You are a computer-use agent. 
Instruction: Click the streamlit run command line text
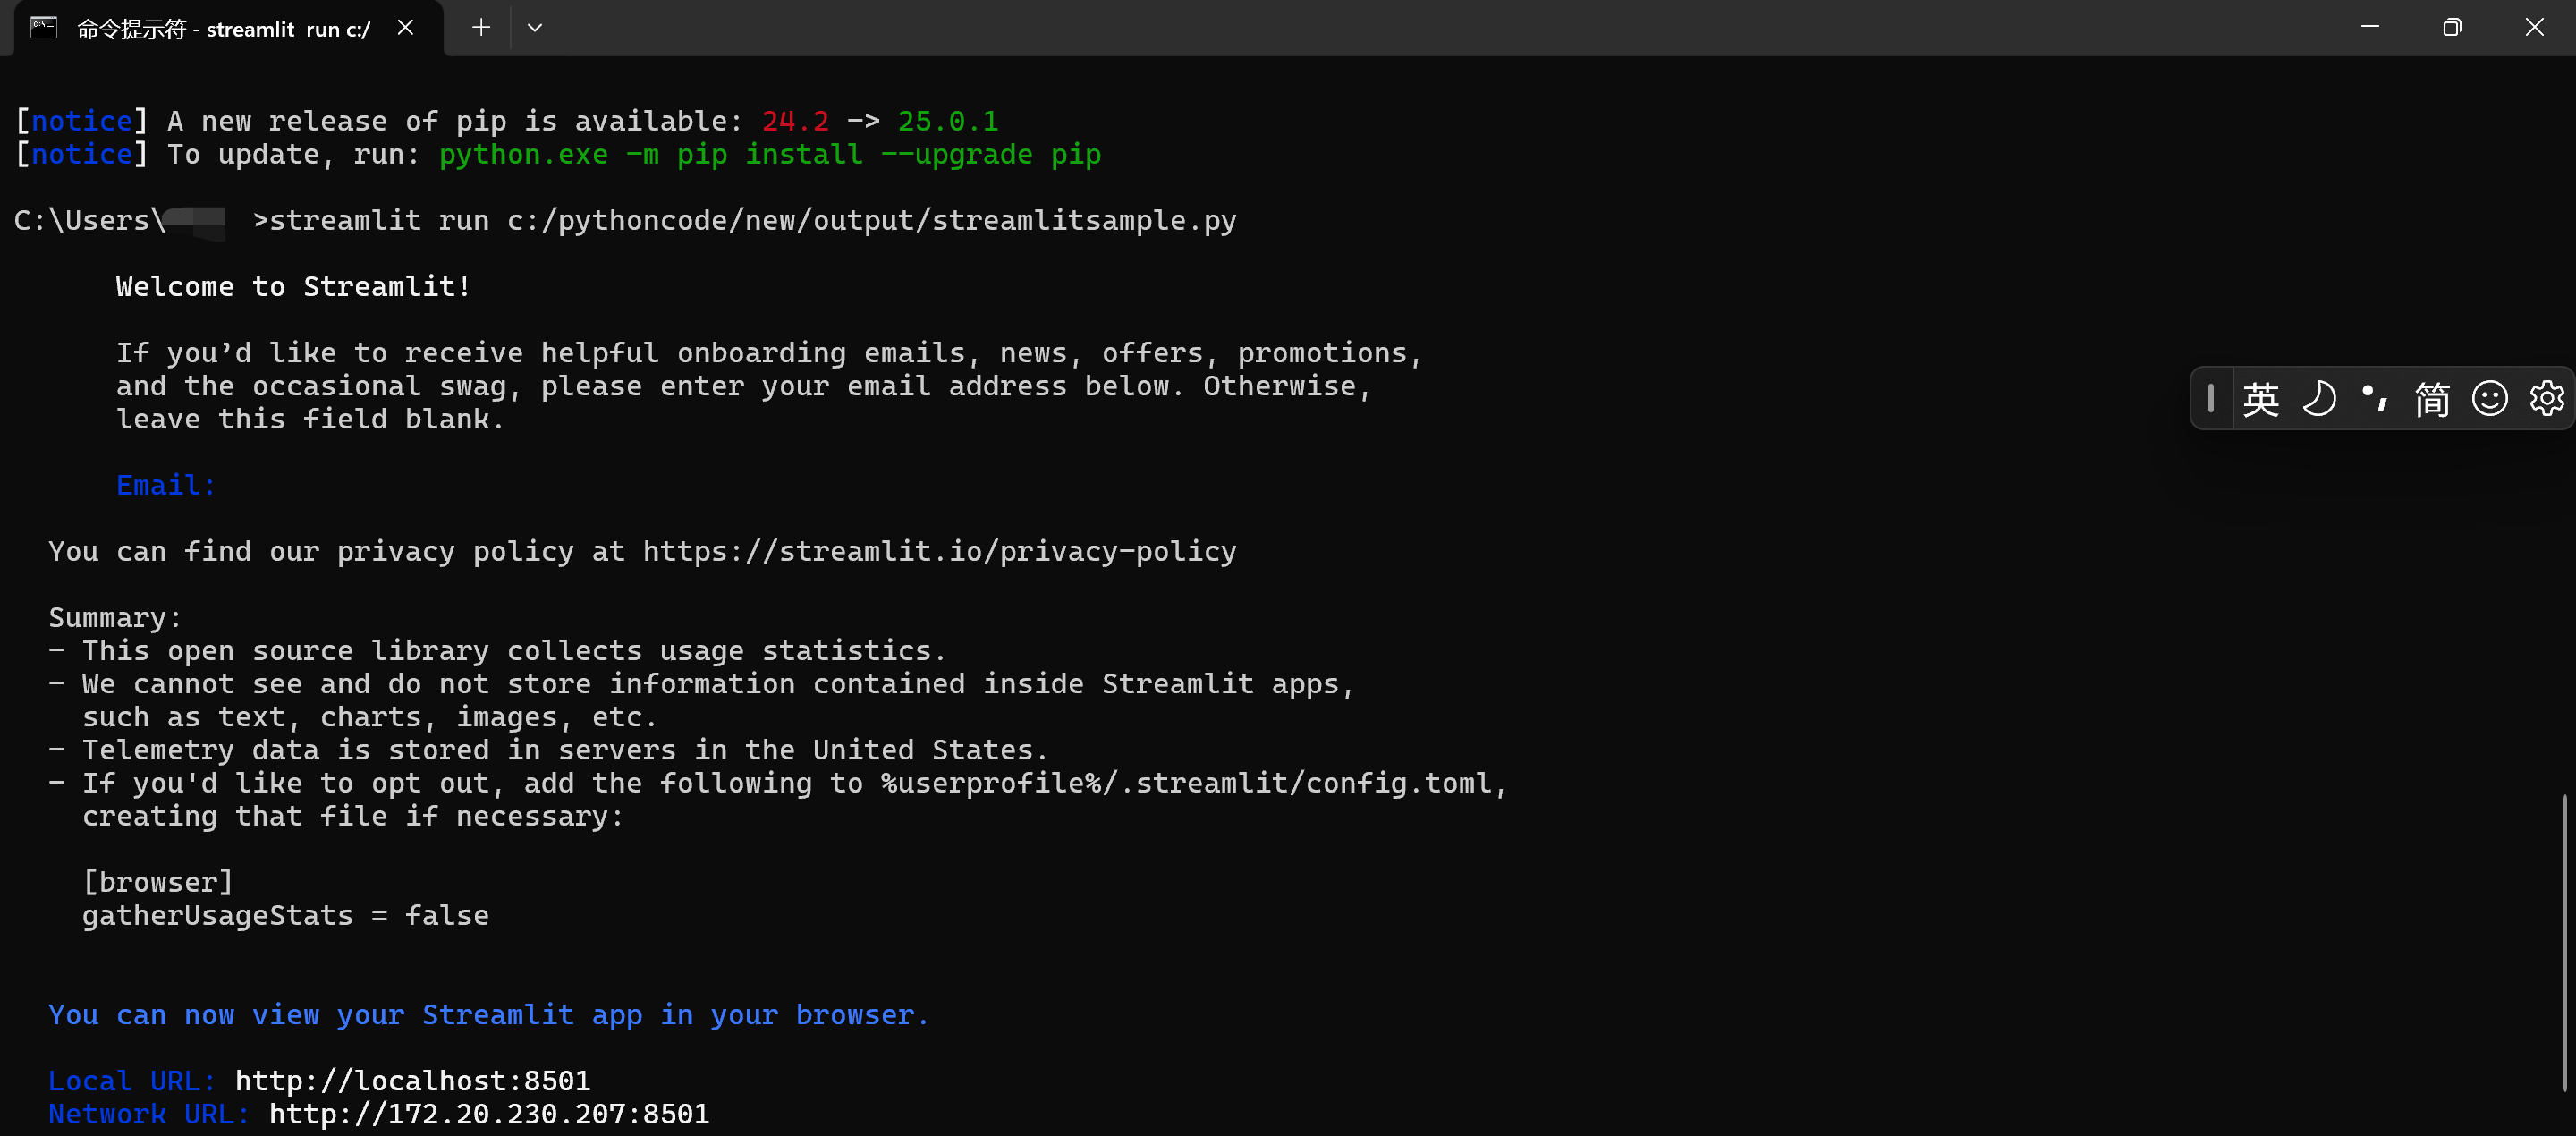tap(752, 221)
